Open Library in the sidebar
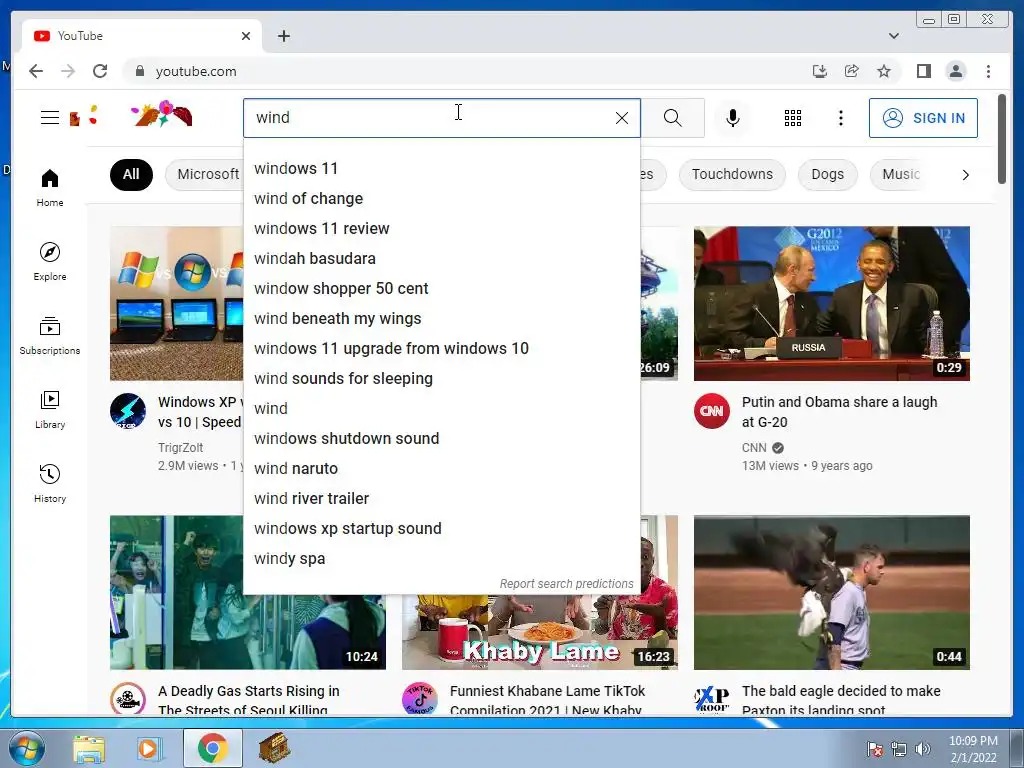This screenshot has height=768, width=1024. tap(50, 409)
